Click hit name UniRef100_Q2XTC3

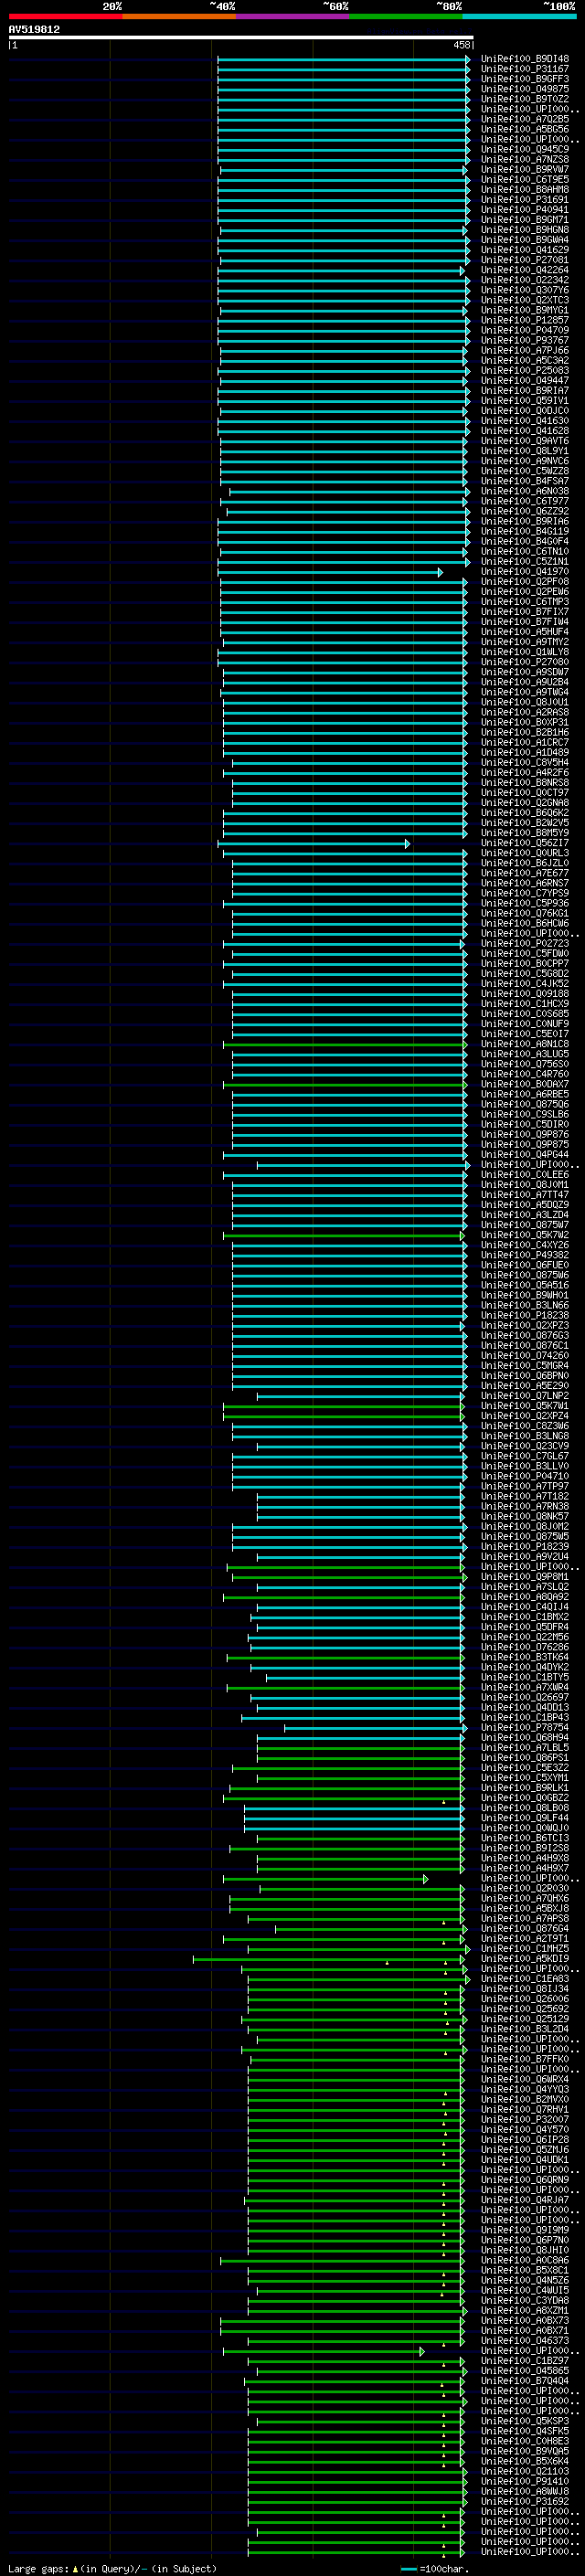pyautogui.click(x=525, y=300)
